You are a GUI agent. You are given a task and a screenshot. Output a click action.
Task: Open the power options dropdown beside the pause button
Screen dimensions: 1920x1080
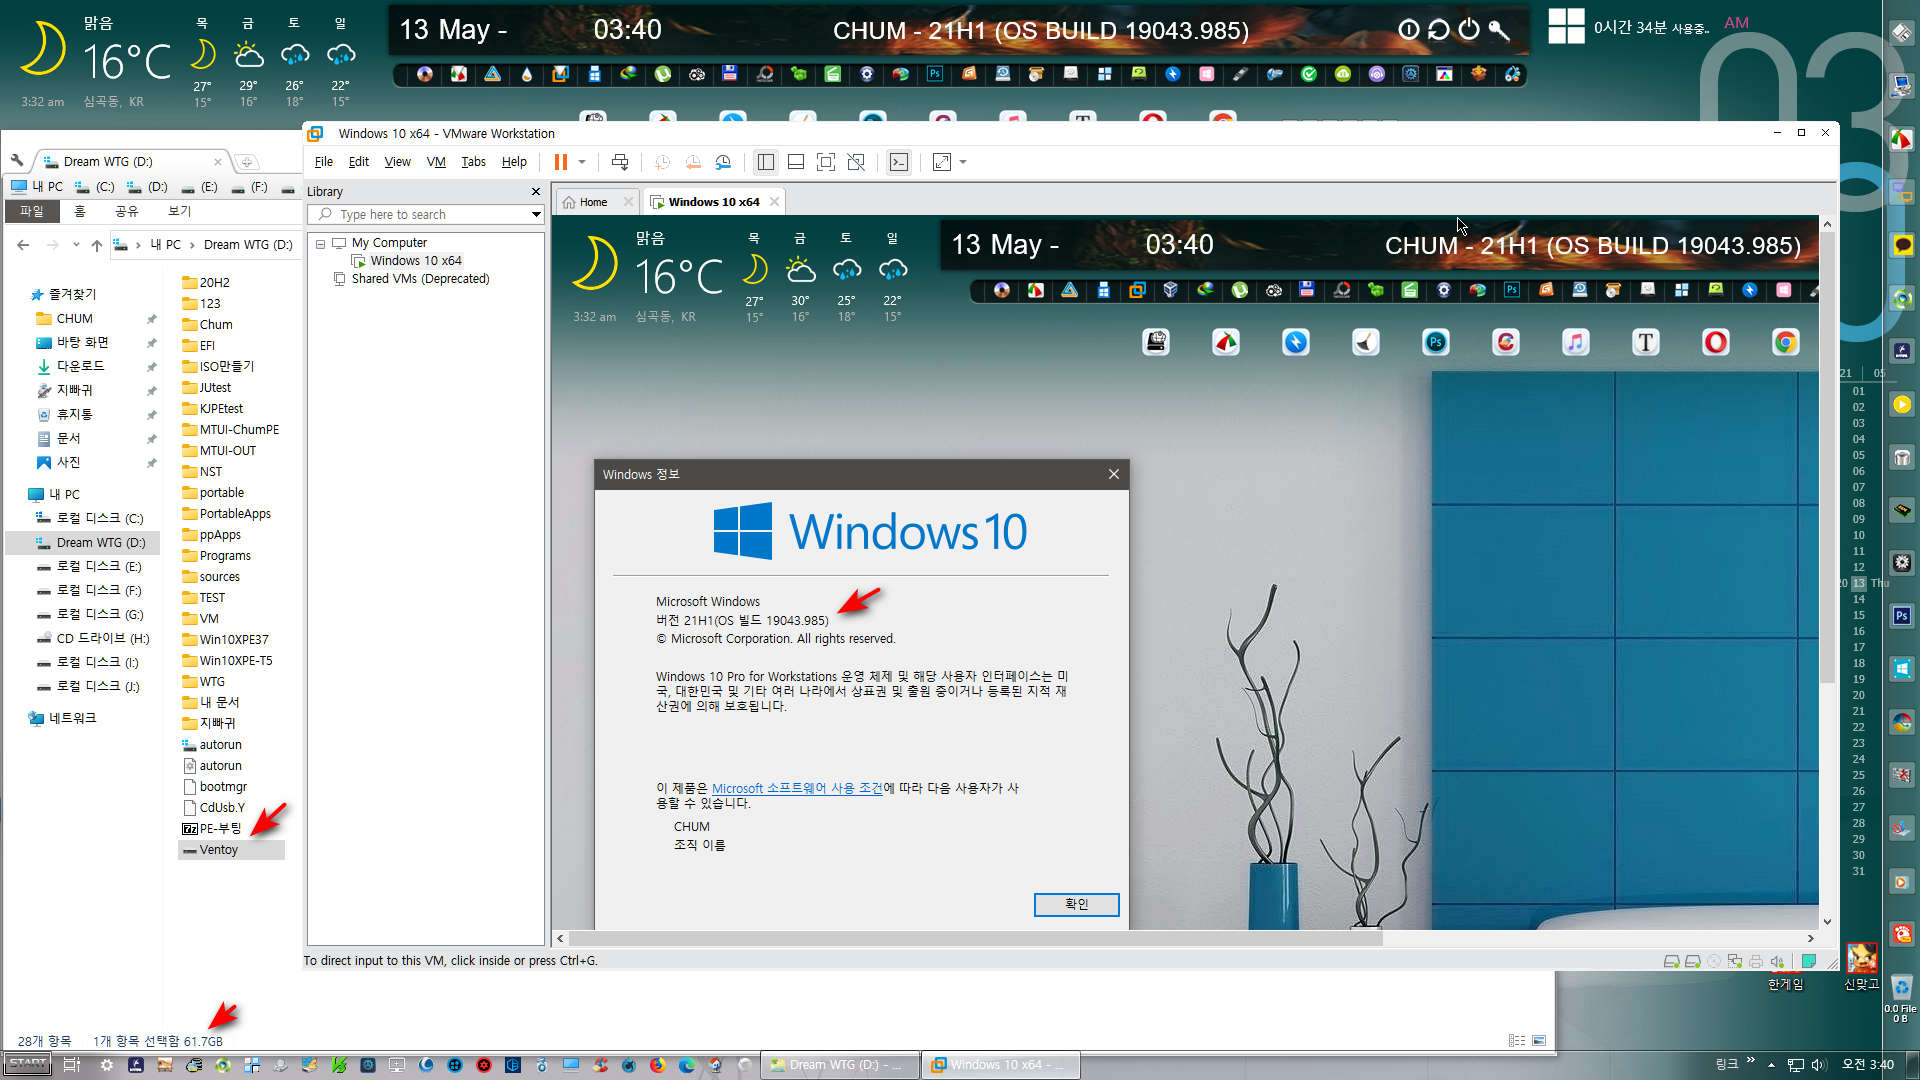pos(582,162)
